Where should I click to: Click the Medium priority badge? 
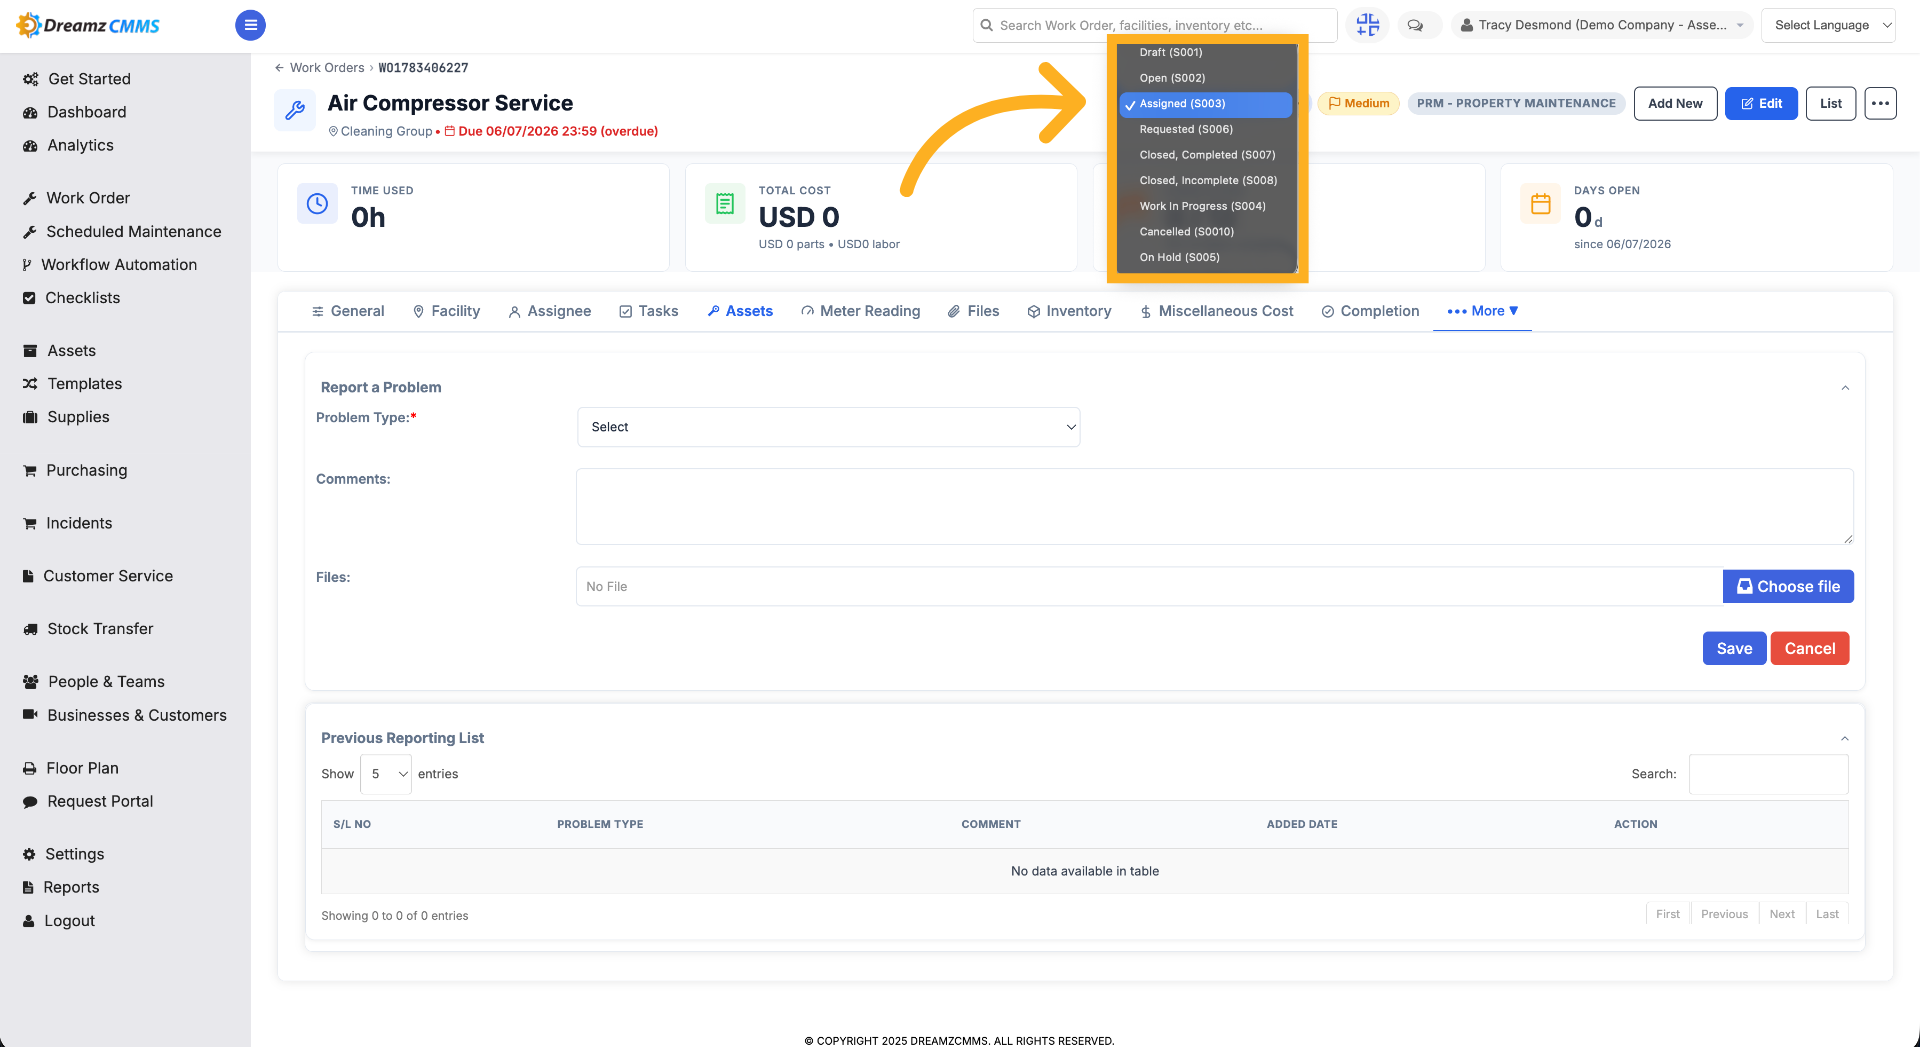(1358, 103)
